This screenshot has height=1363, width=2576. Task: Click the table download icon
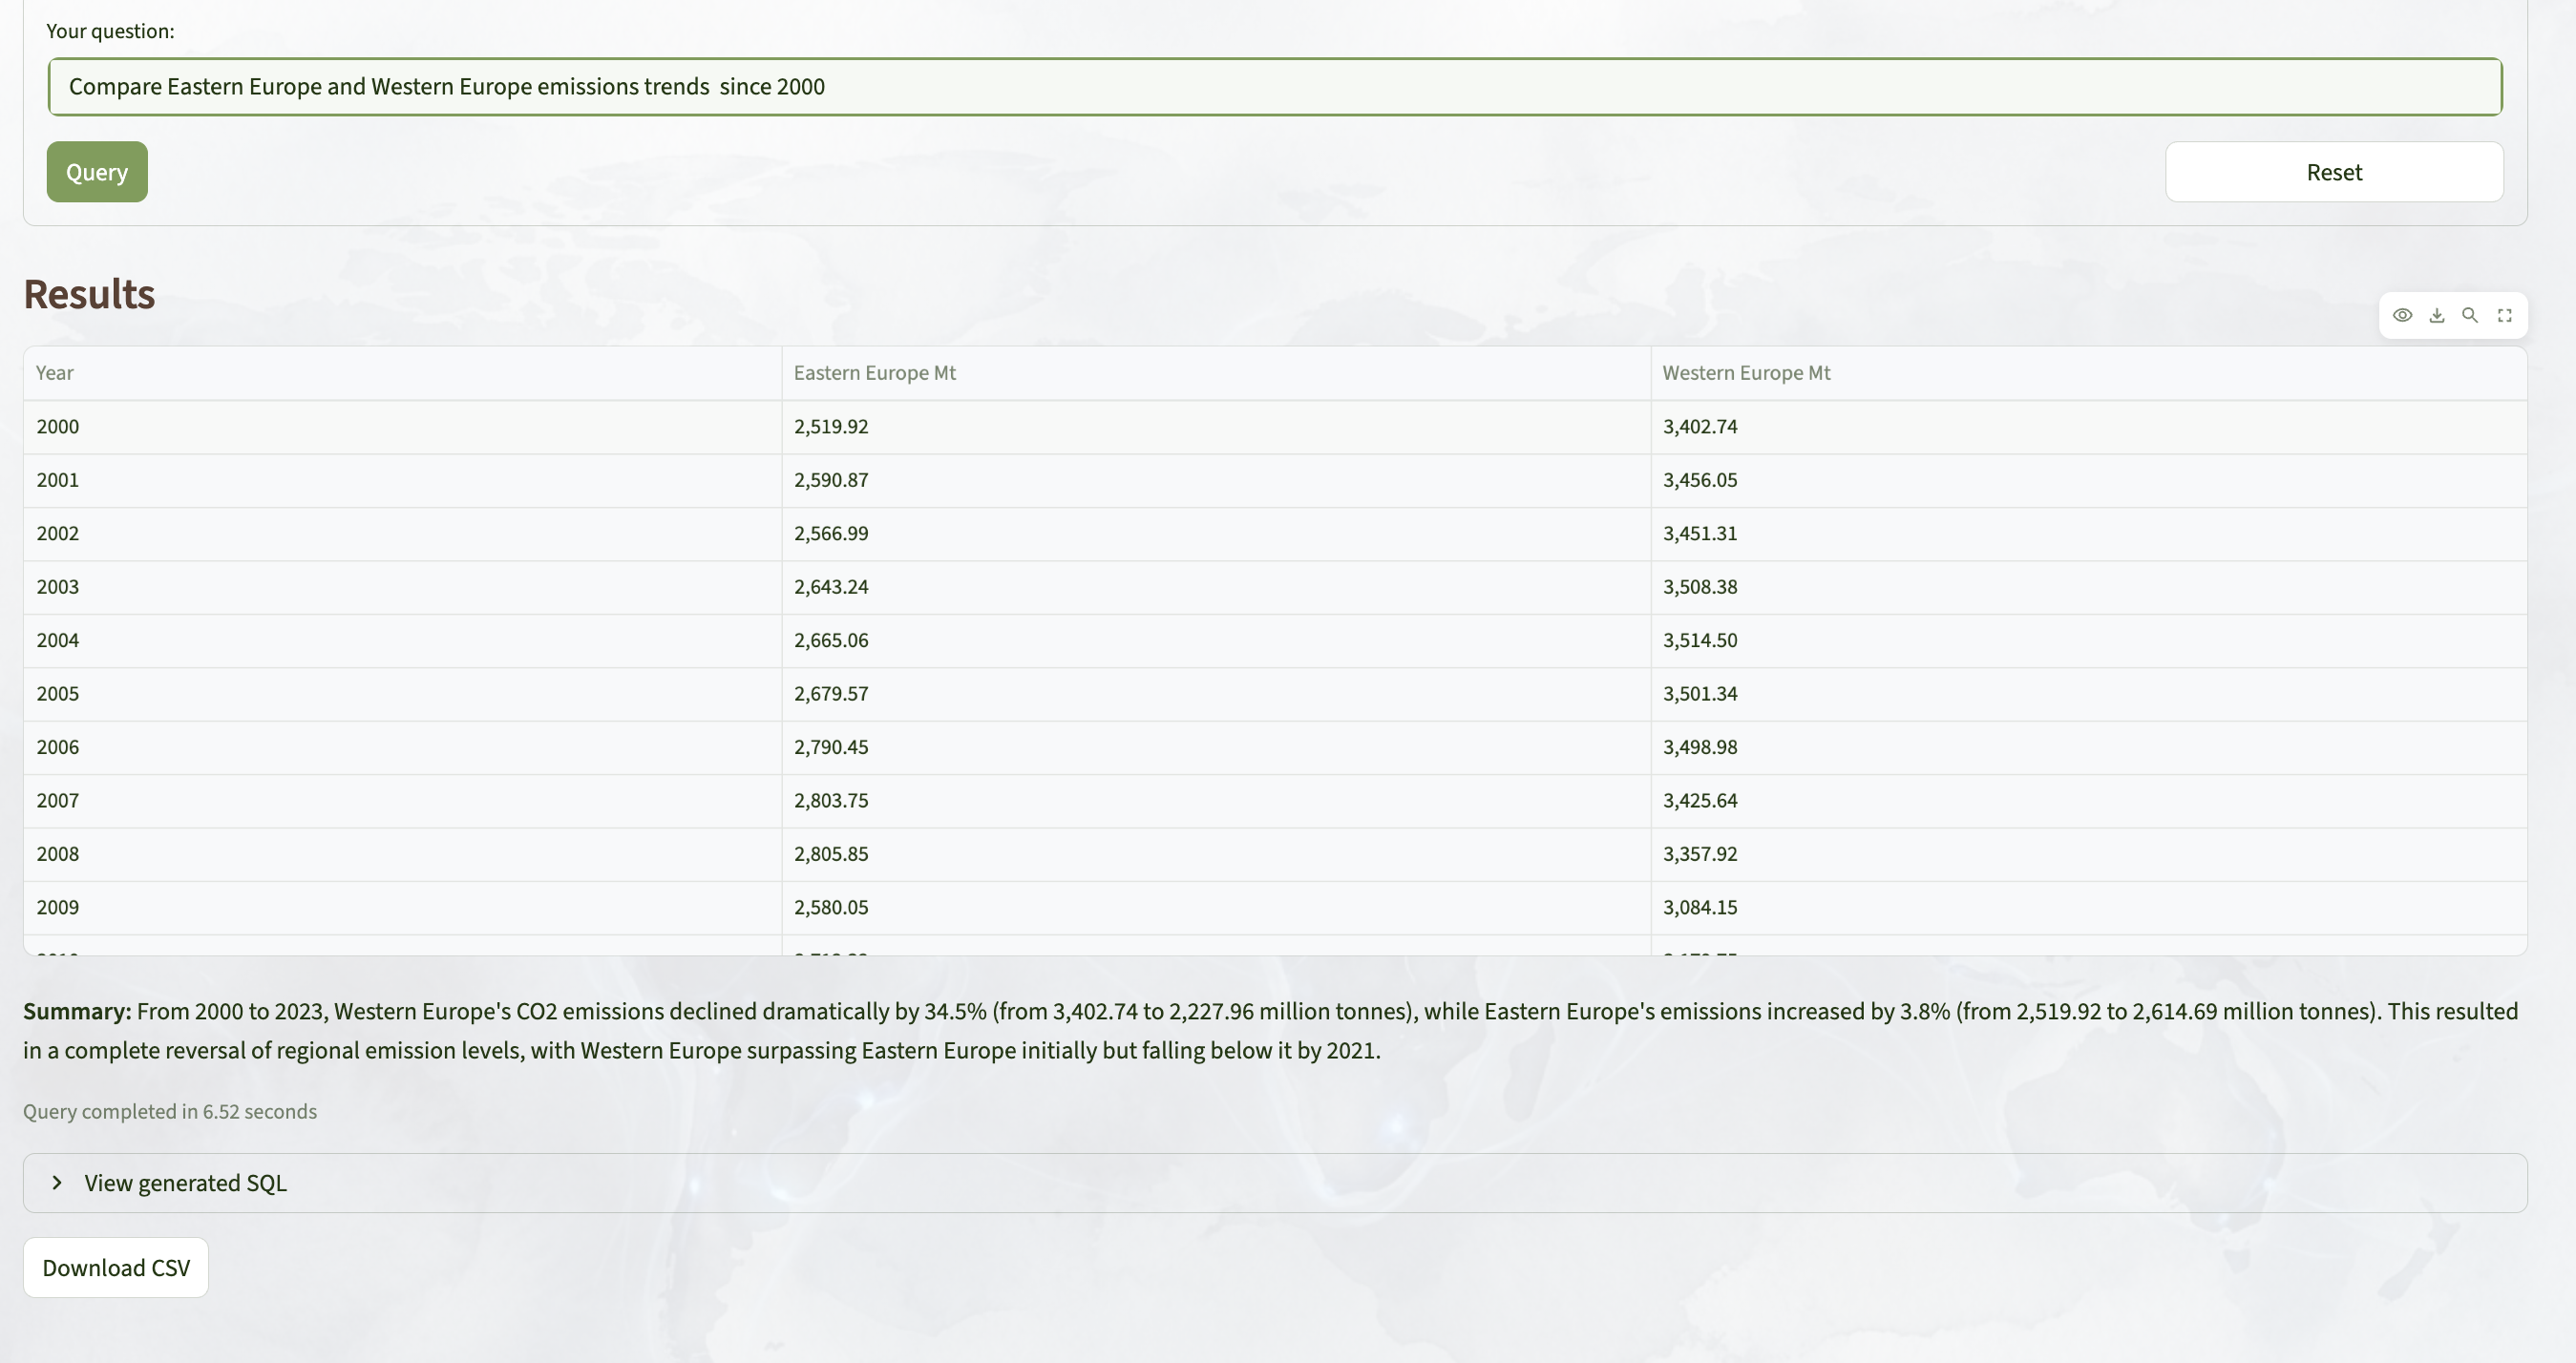click(2437, 315)
